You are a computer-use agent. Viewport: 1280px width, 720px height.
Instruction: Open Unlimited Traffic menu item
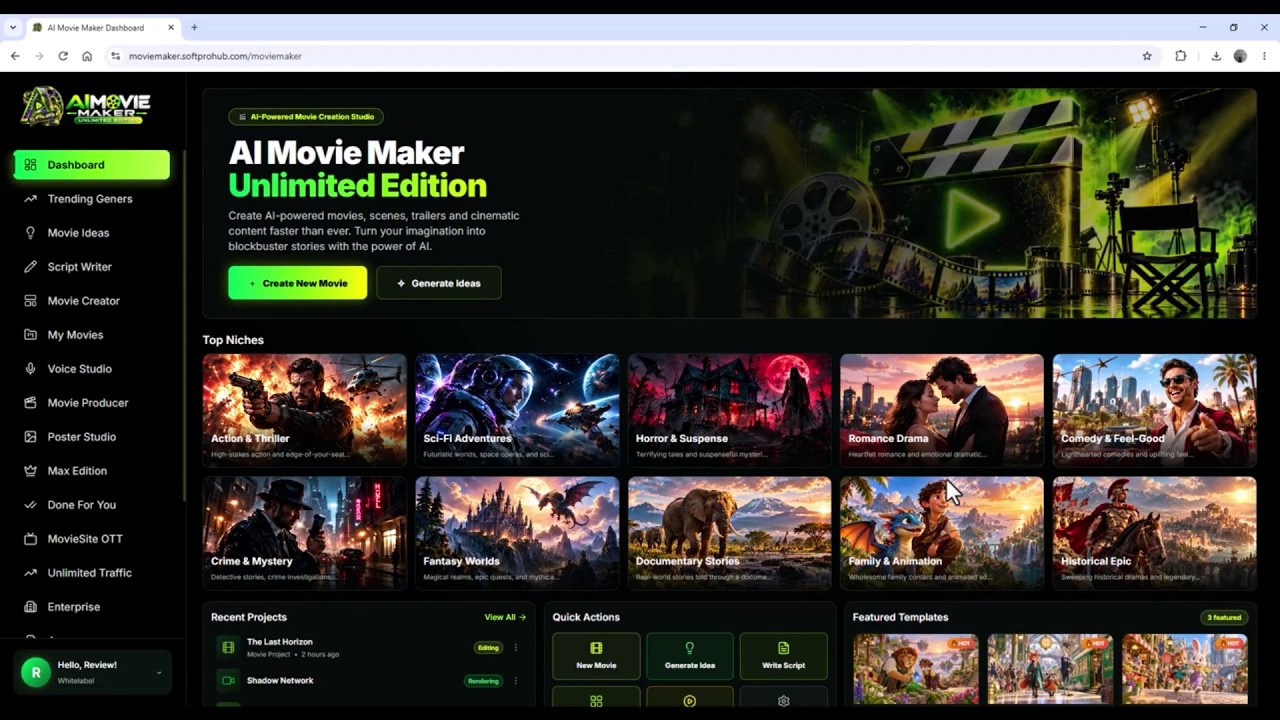92,573
